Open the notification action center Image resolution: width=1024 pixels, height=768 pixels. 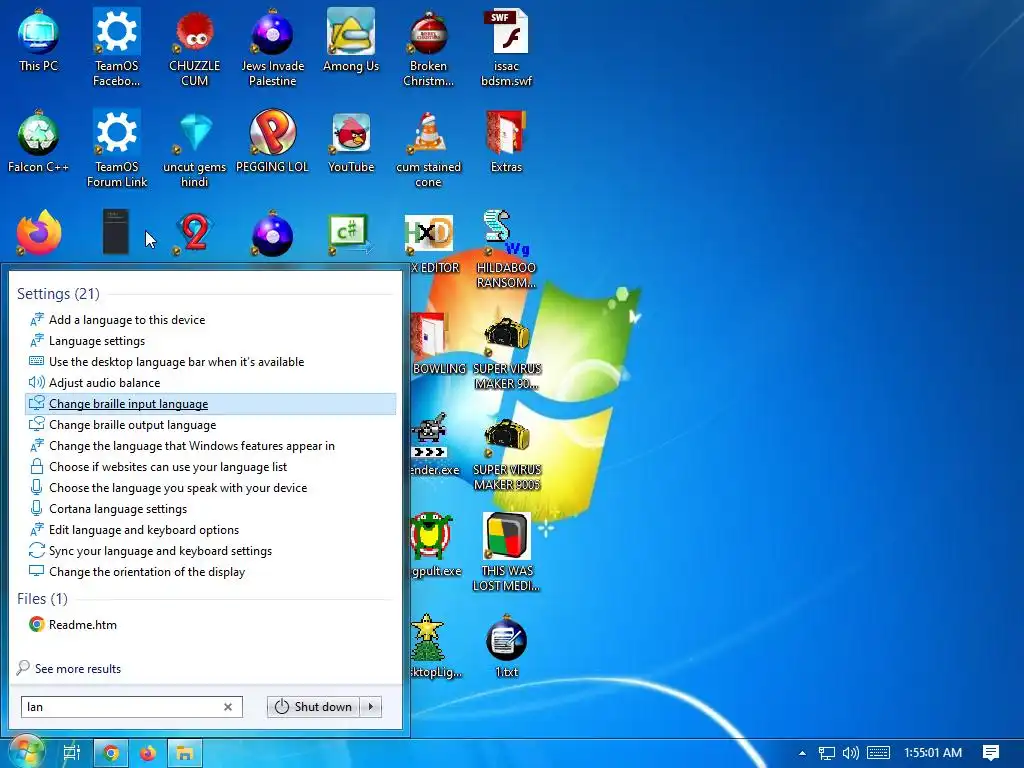(991, 753)
